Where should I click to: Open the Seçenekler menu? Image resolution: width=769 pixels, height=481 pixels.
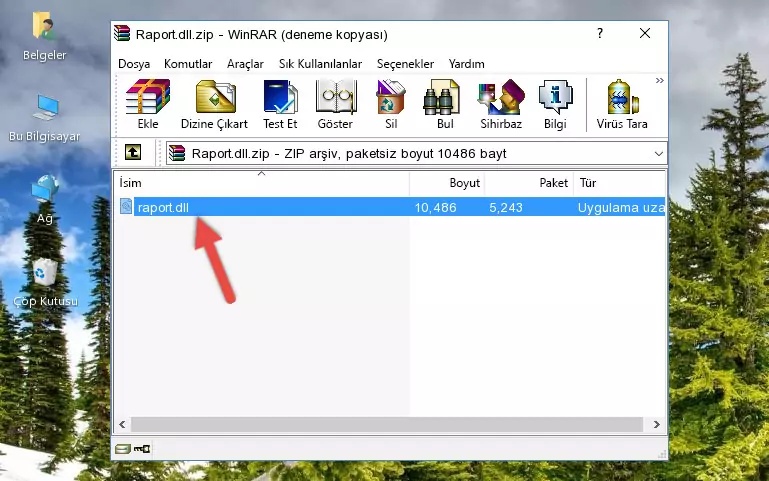click(x=405, y=64)
